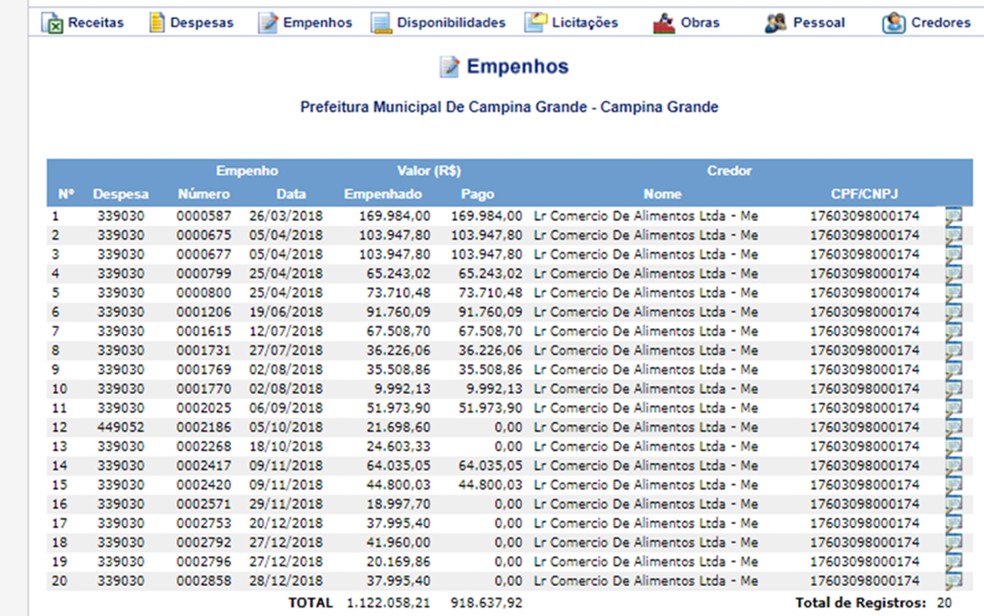The height and width of the screenshot is (616, 984).
Task: Open details icon for empenho 0000800
Action: click(x=953, y=293)
